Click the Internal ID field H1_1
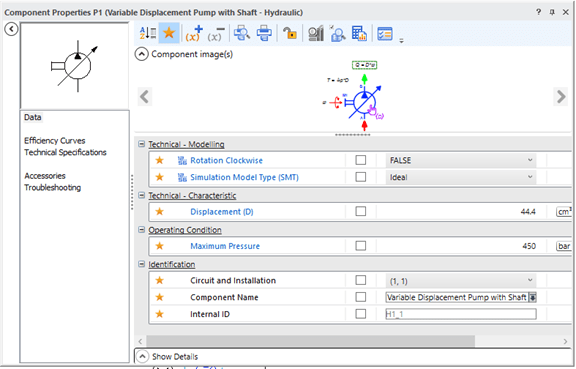 pos(461,314)
